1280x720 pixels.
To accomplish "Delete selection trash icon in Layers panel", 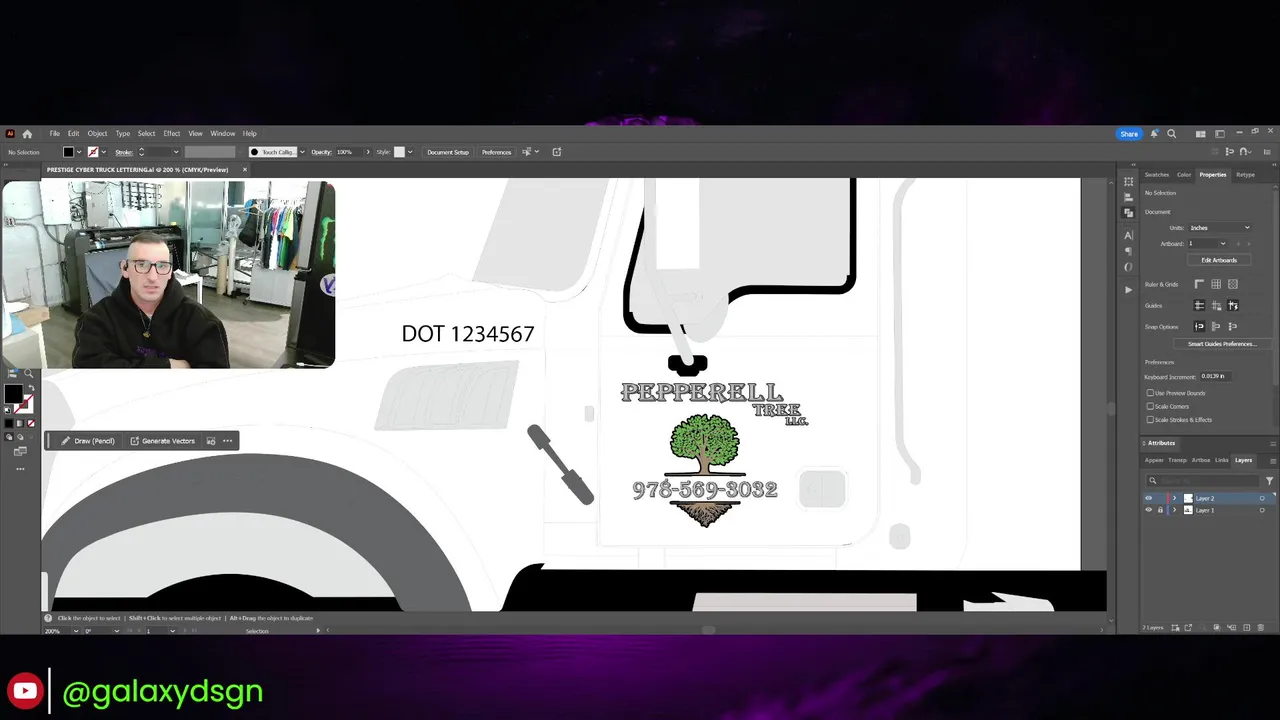I will tap(1260, 627).
